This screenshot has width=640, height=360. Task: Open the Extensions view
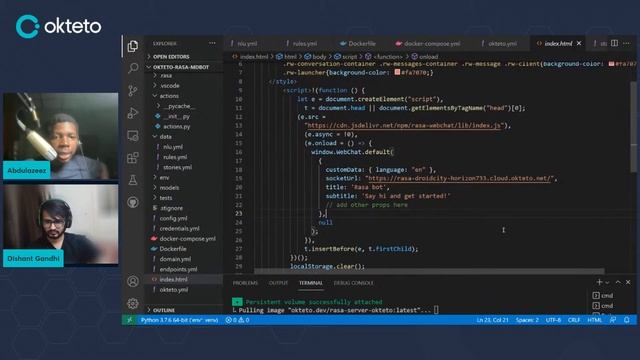pyautogui.click(x=133, y=158)
